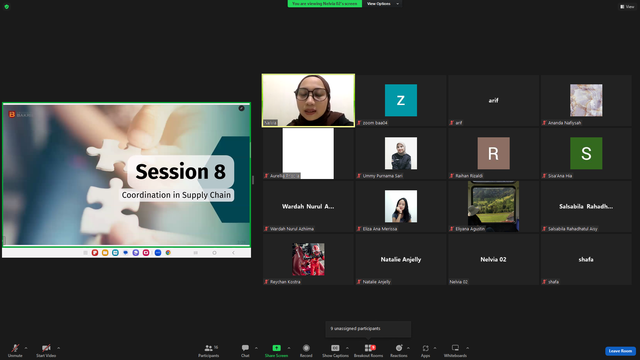The height and width of the screenshot is (360, 640).
Task: Select Natalie Anjelly's tile
Action: tap(401, 260)
